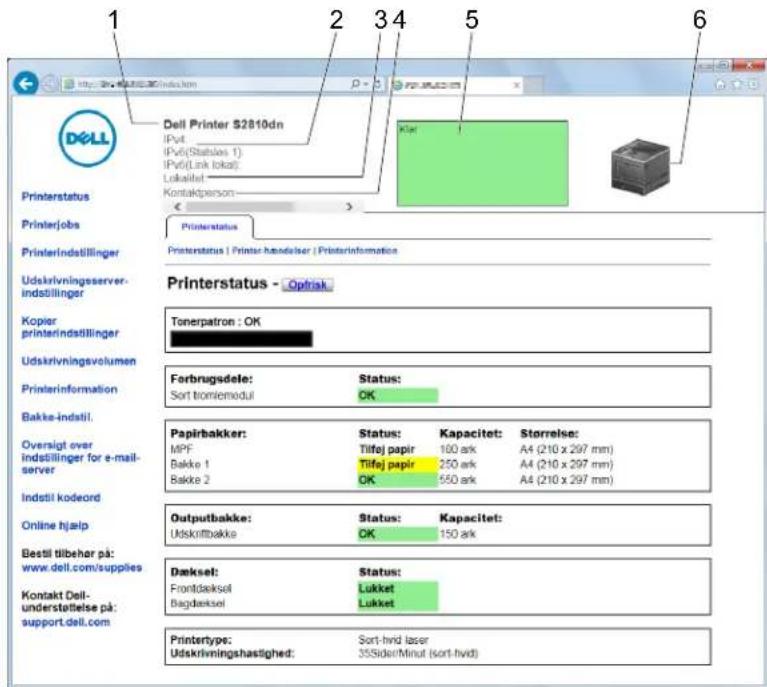The image size is (767, 687).
Task: Open the browser home icon
Action: click(x=720, y=85)
